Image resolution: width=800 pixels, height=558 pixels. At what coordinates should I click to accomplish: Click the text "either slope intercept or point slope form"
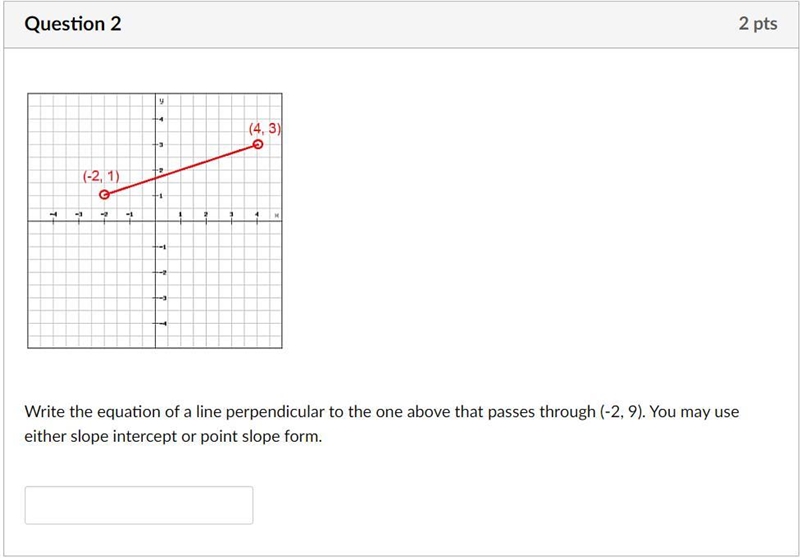click(172, 437)
